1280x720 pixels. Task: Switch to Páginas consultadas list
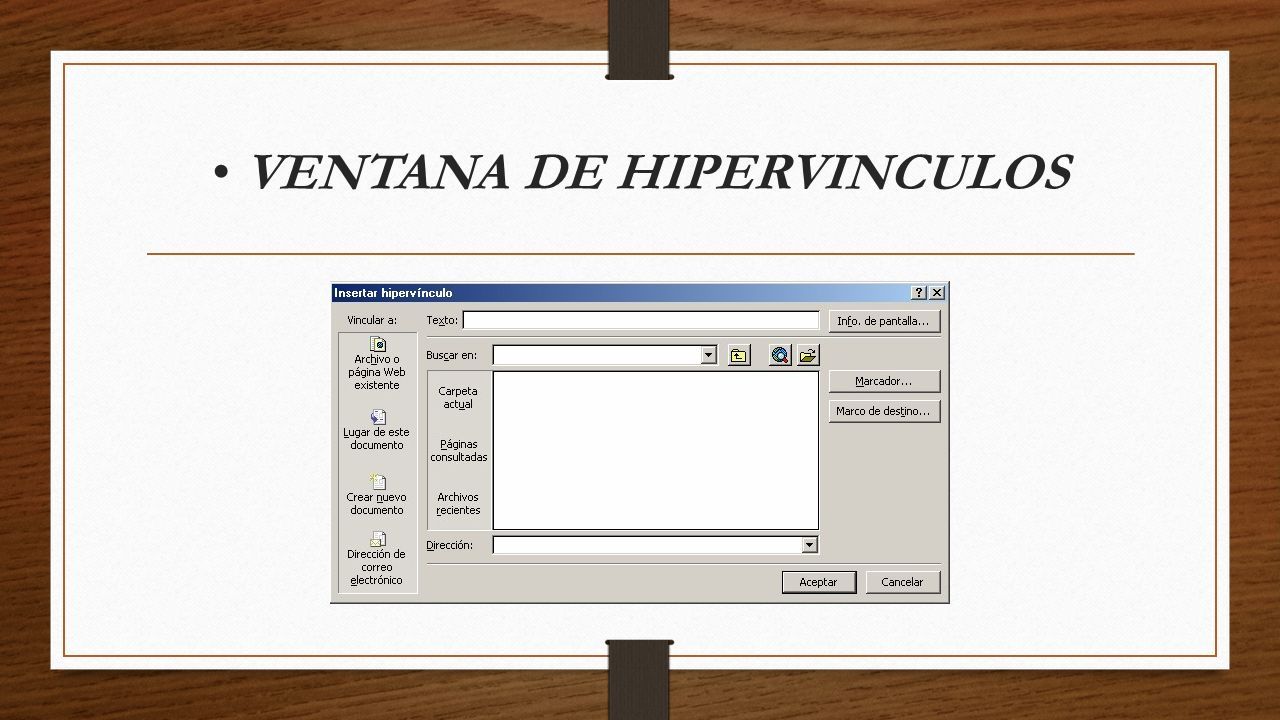click(x=459, y=451)
